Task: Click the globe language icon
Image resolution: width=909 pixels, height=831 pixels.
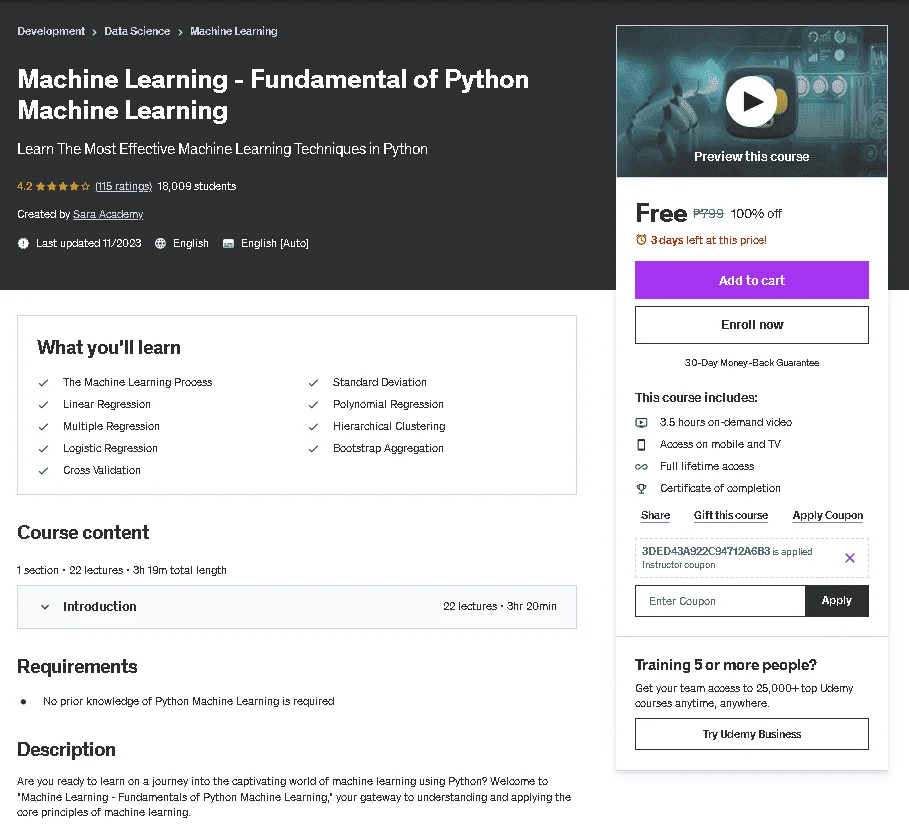Action: (x=160, y=244)
